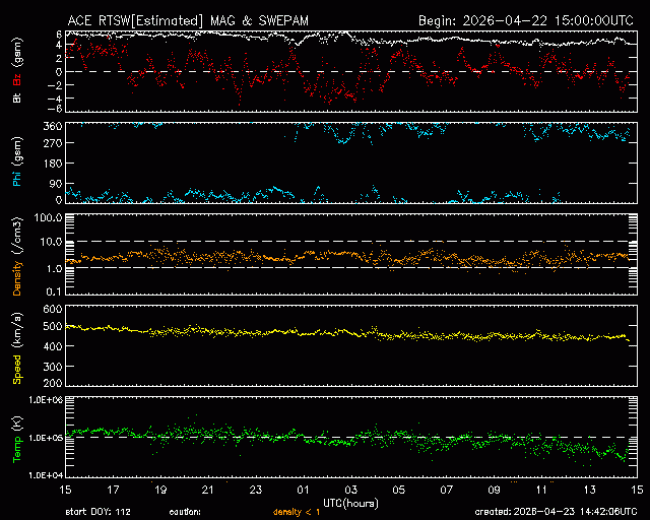Click the '270' tick on Phi axis
Viewport: 650px width, 520px height.
point(53,143)
